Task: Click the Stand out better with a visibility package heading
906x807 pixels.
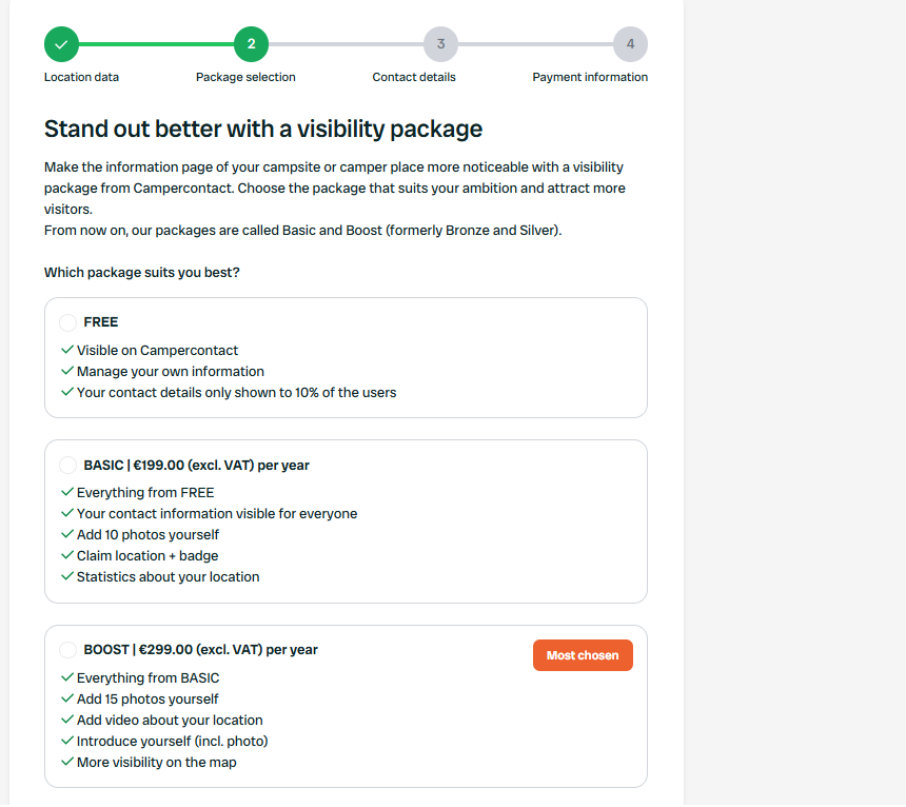Action: pos(263,129)
